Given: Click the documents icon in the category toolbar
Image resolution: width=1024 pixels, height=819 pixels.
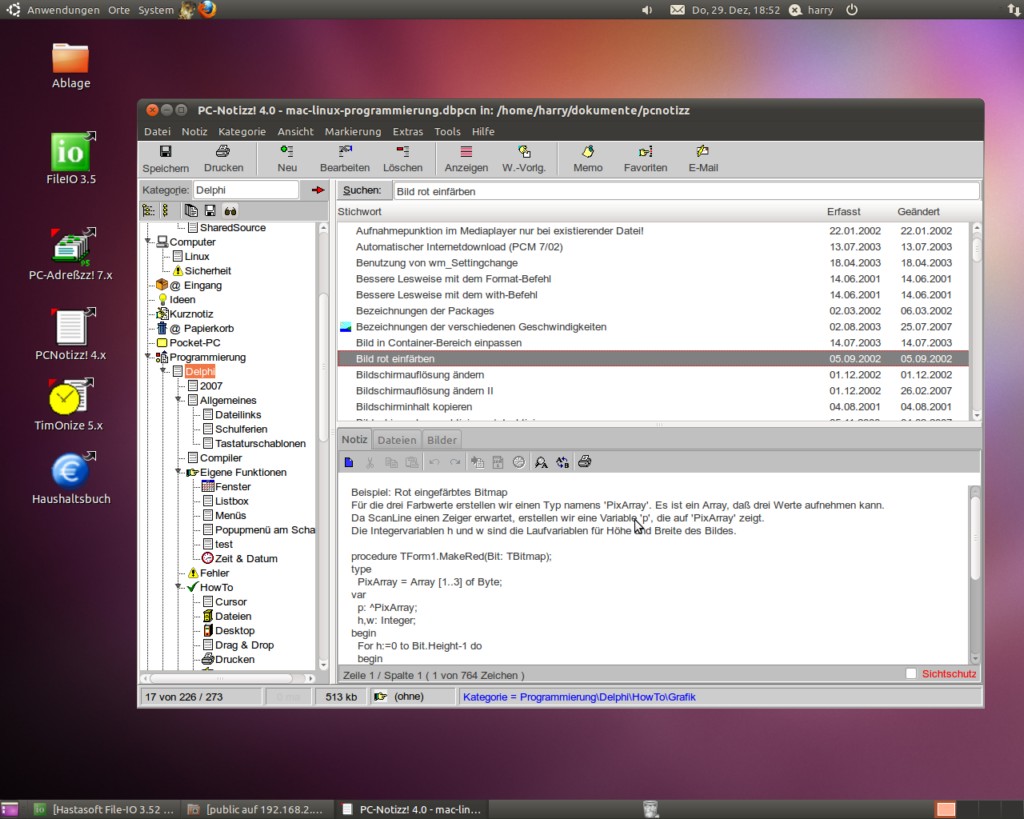Looking at the screenshot, I should pyautogui.click(x=191, y=211).
